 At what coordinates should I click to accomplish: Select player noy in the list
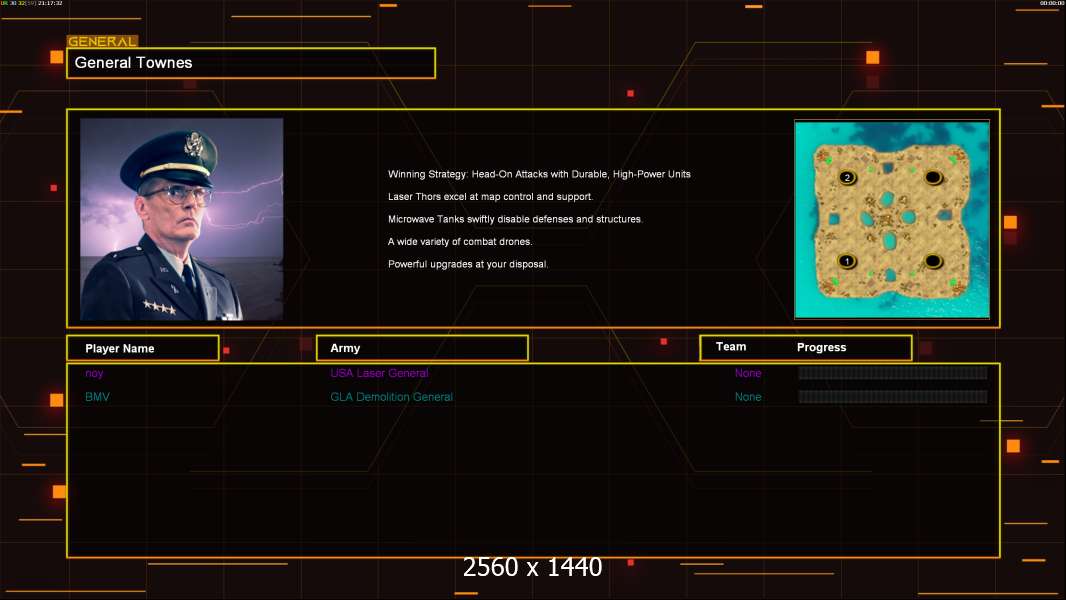(x=94, y=373)
